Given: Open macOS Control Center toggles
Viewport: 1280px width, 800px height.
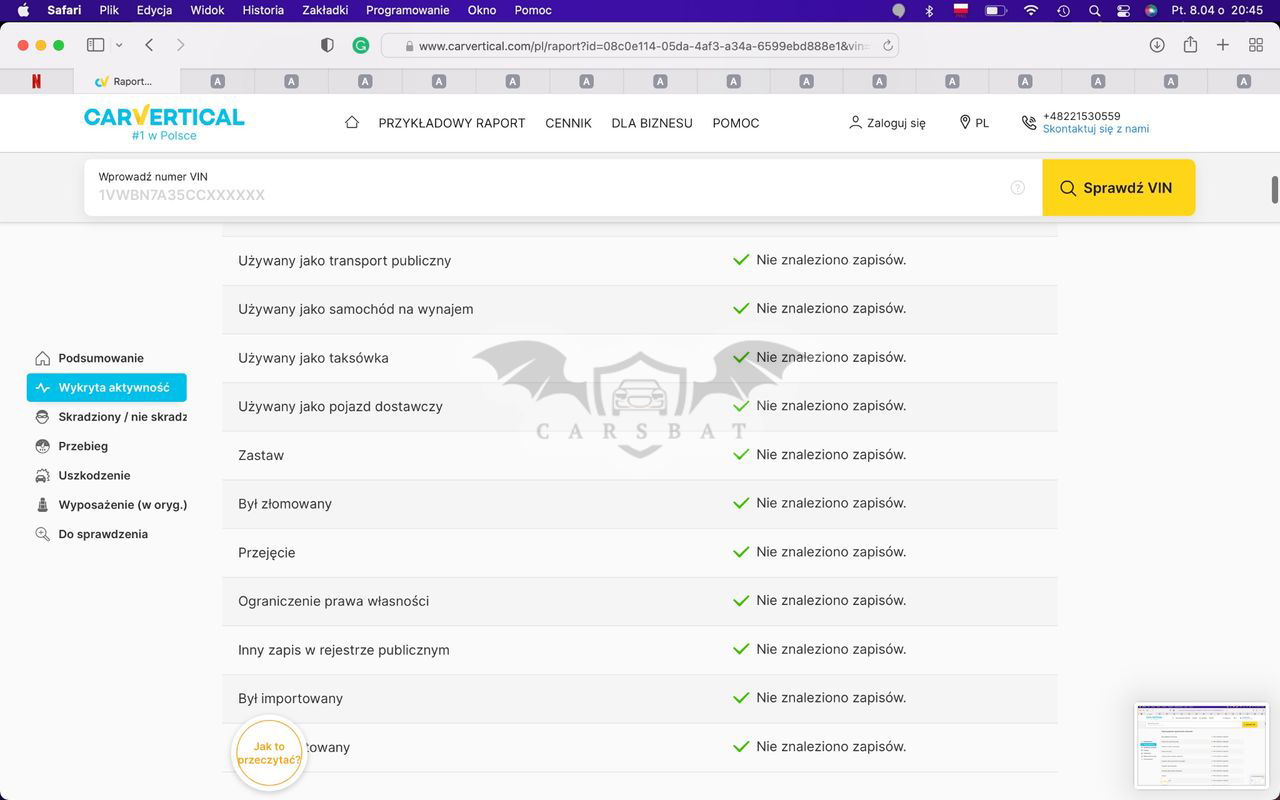Looking at the screenshot, I should click(1123, 10).
